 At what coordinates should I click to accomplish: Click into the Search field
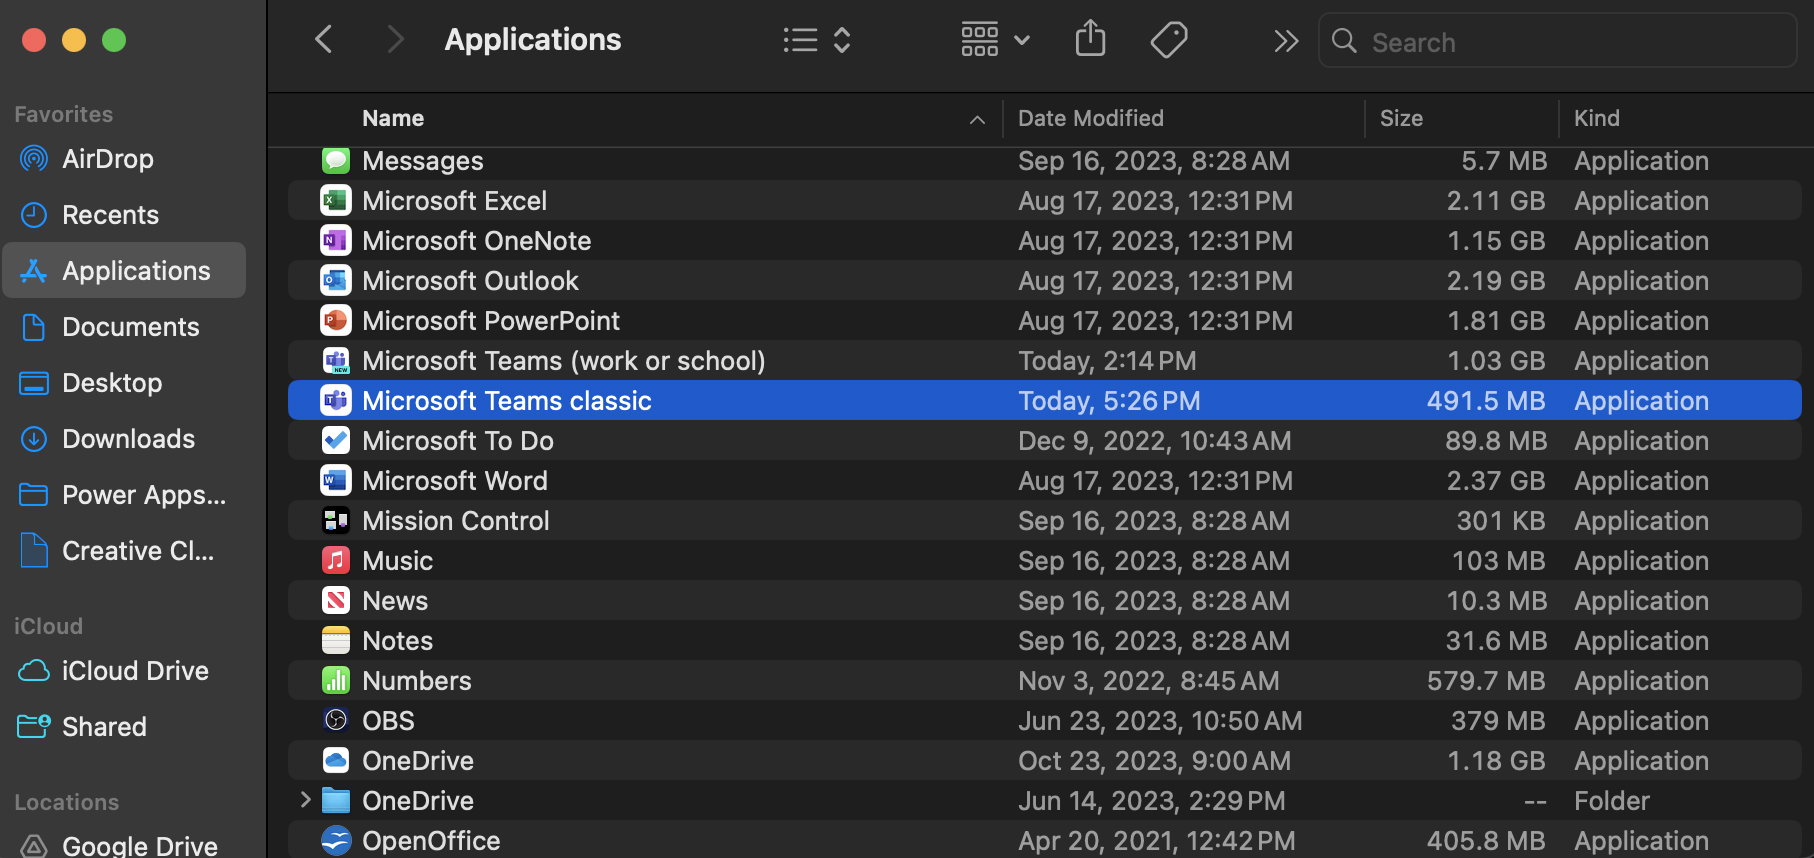pos(1557,41)
